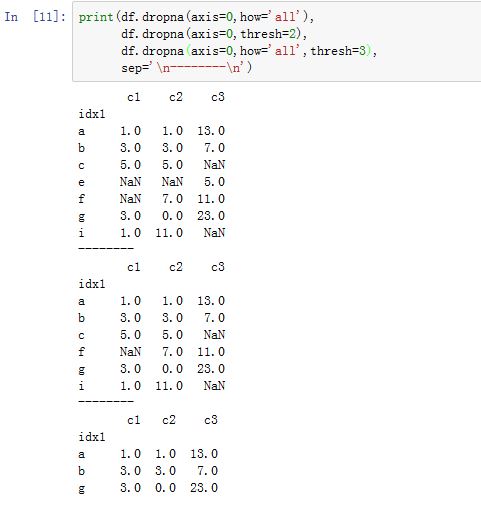Place cursor on the print keyword
481x506 pixels.
pyautogui.click(x=96, y=17)
